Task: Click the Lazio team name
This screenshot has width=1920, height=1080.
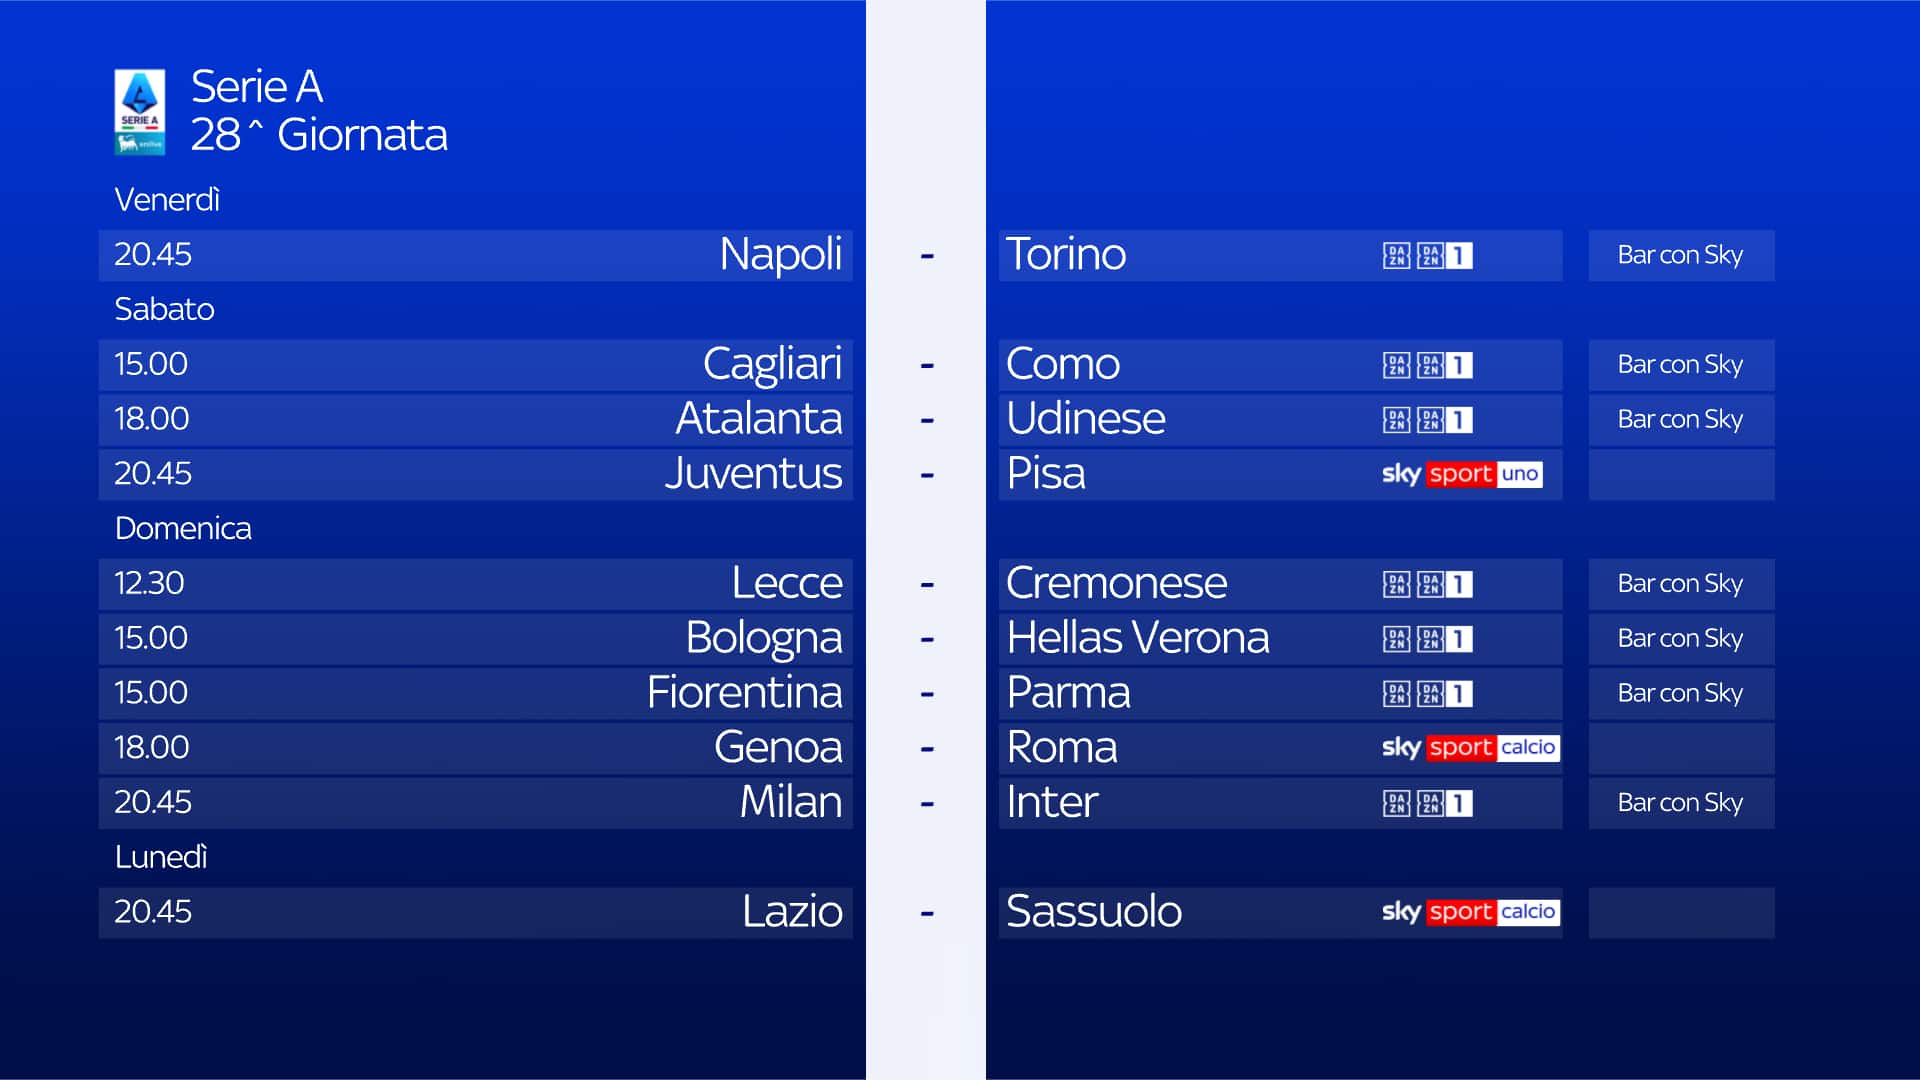Action: tap(792, 912)
